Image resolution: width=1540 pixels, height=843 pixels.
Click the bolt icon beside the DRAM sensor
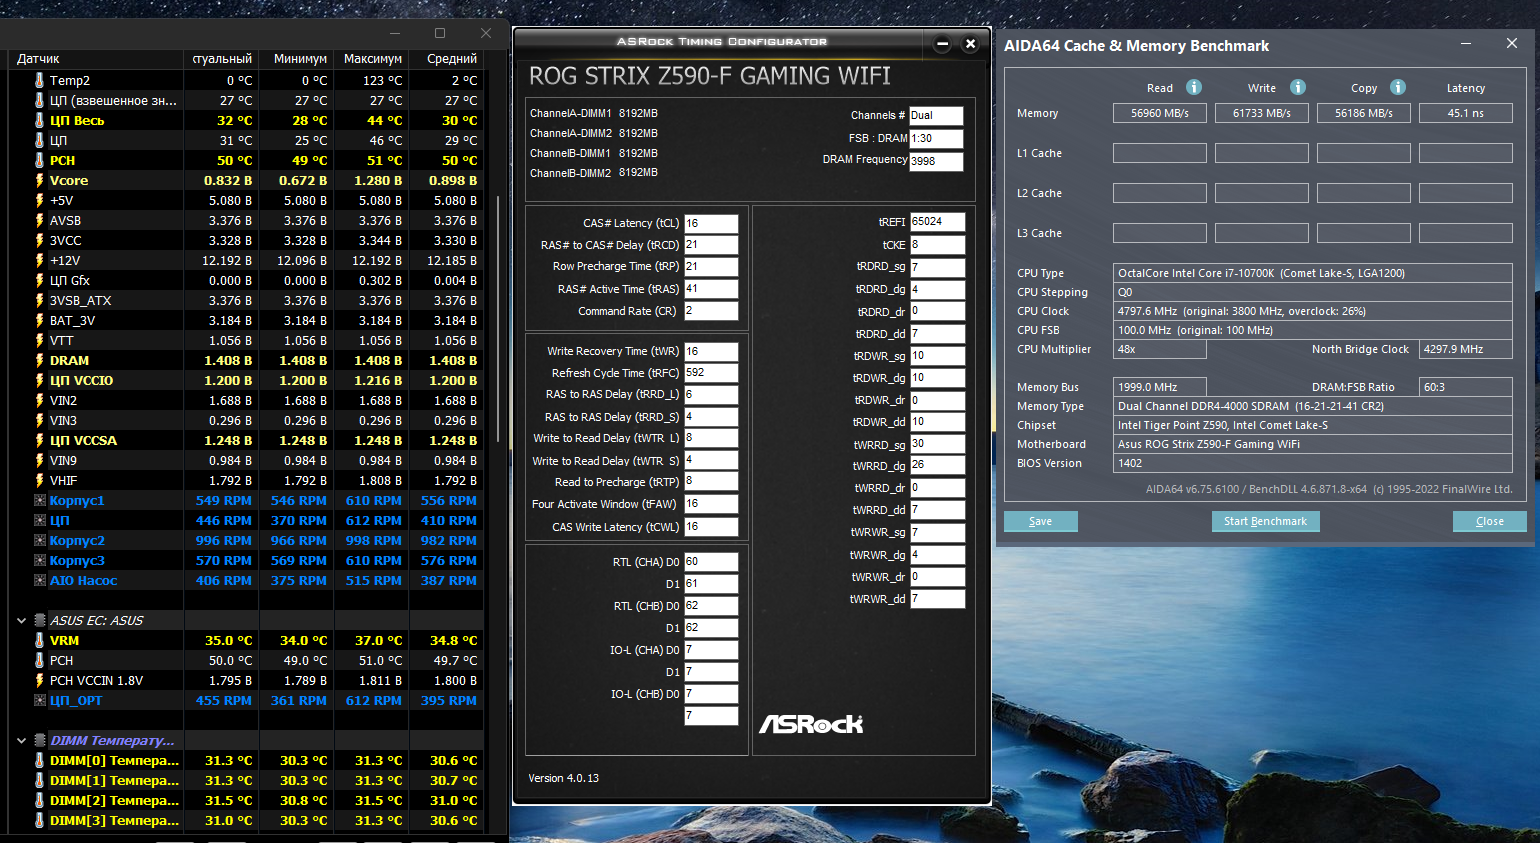39,360
